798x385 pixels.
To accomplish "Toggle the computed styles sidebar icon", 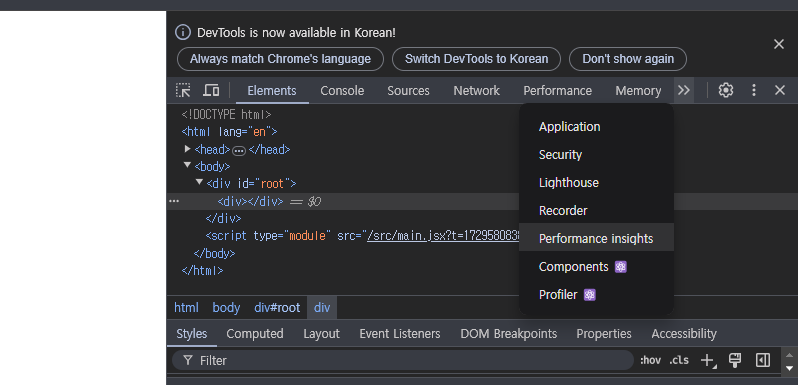I will [x=763, y=360].
